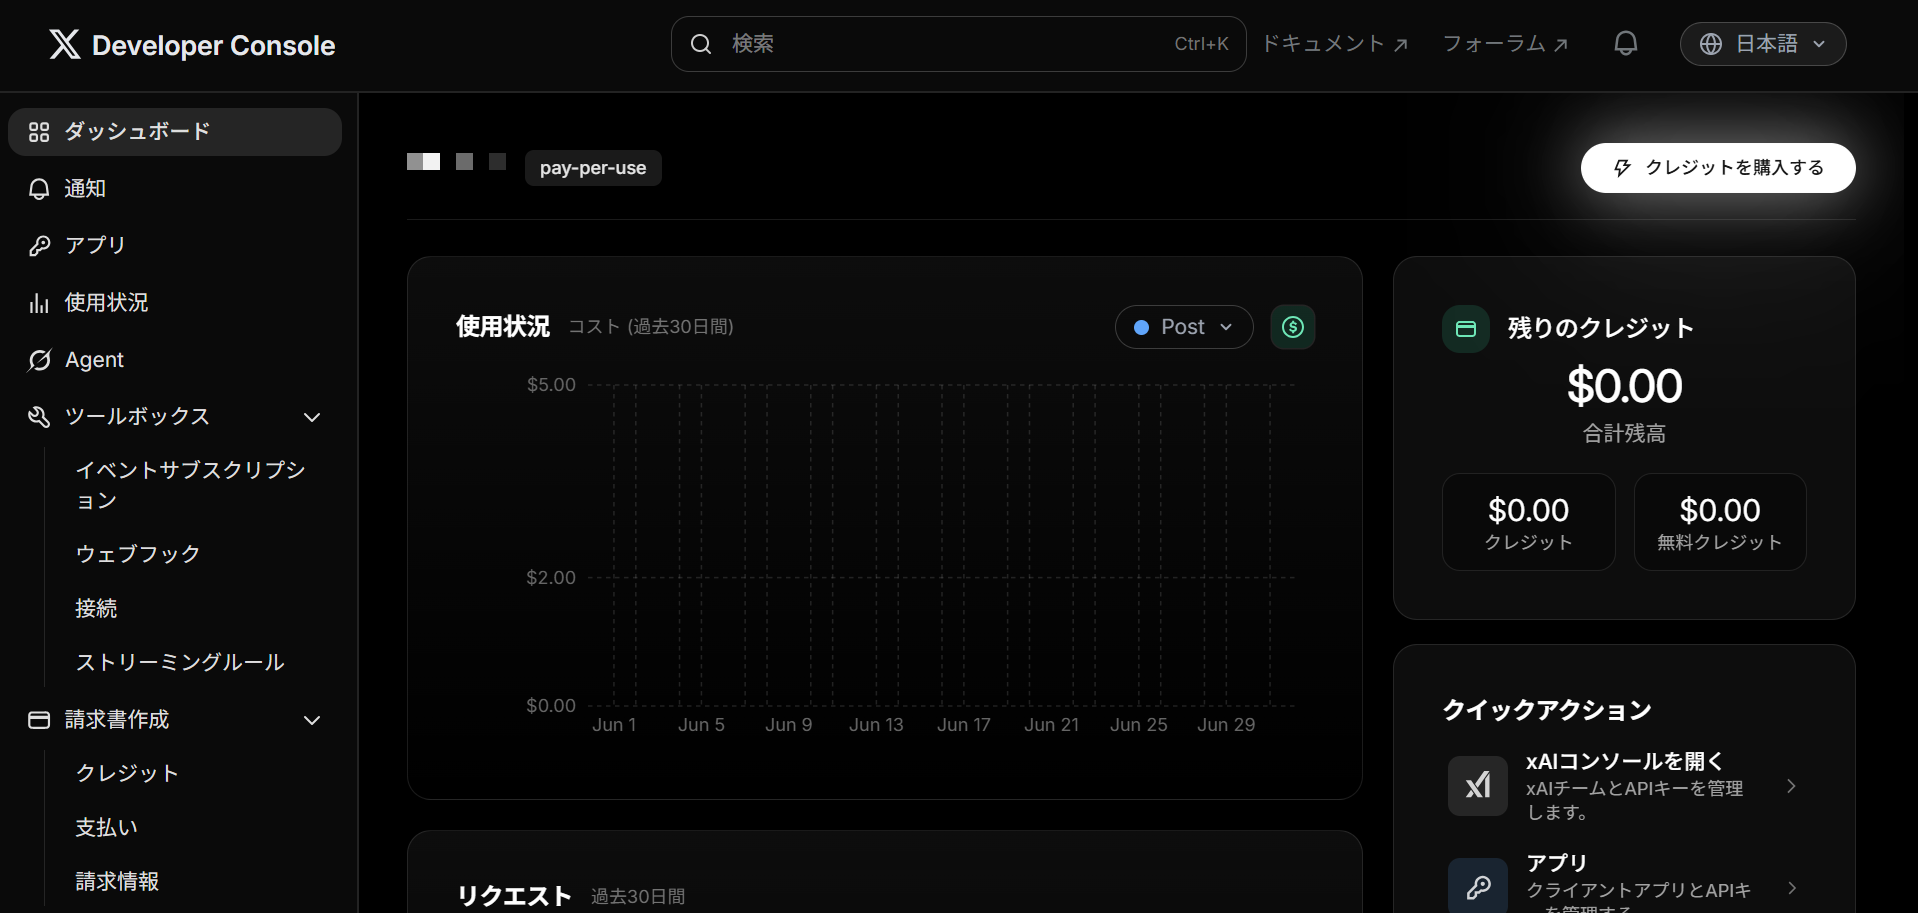The height and width of the screenshot is (913, 1918).
Task: Click the Agent icon in sidebar
Action: tap(39, 360)
